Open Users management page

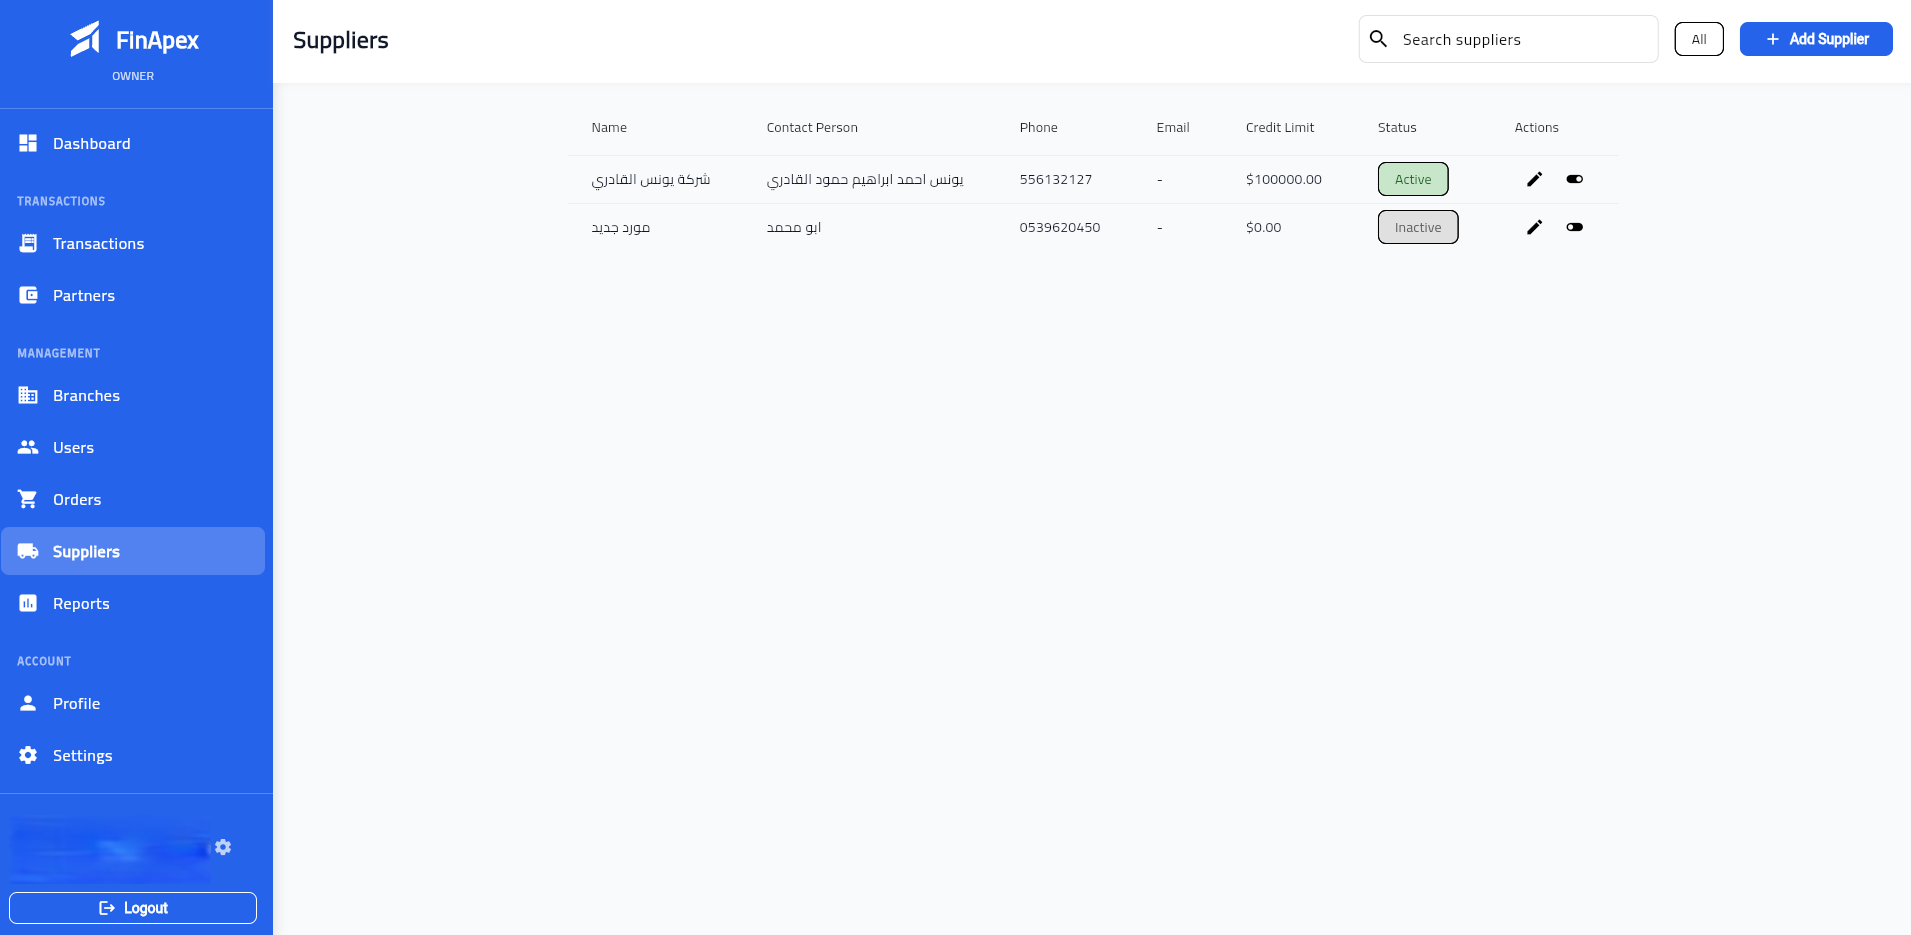(133, 448)
